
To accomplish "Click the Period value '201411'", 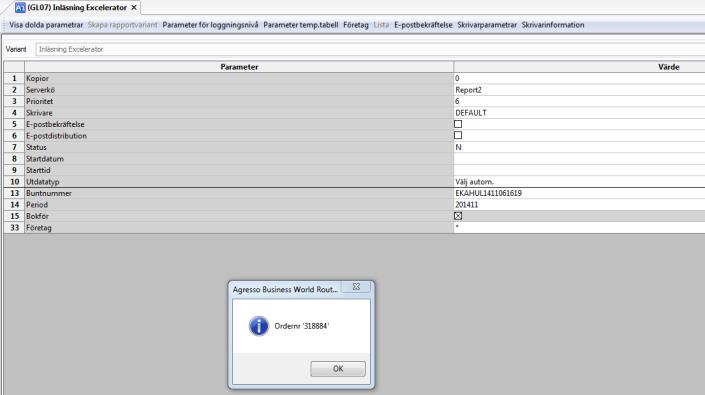I will (580, 205).
